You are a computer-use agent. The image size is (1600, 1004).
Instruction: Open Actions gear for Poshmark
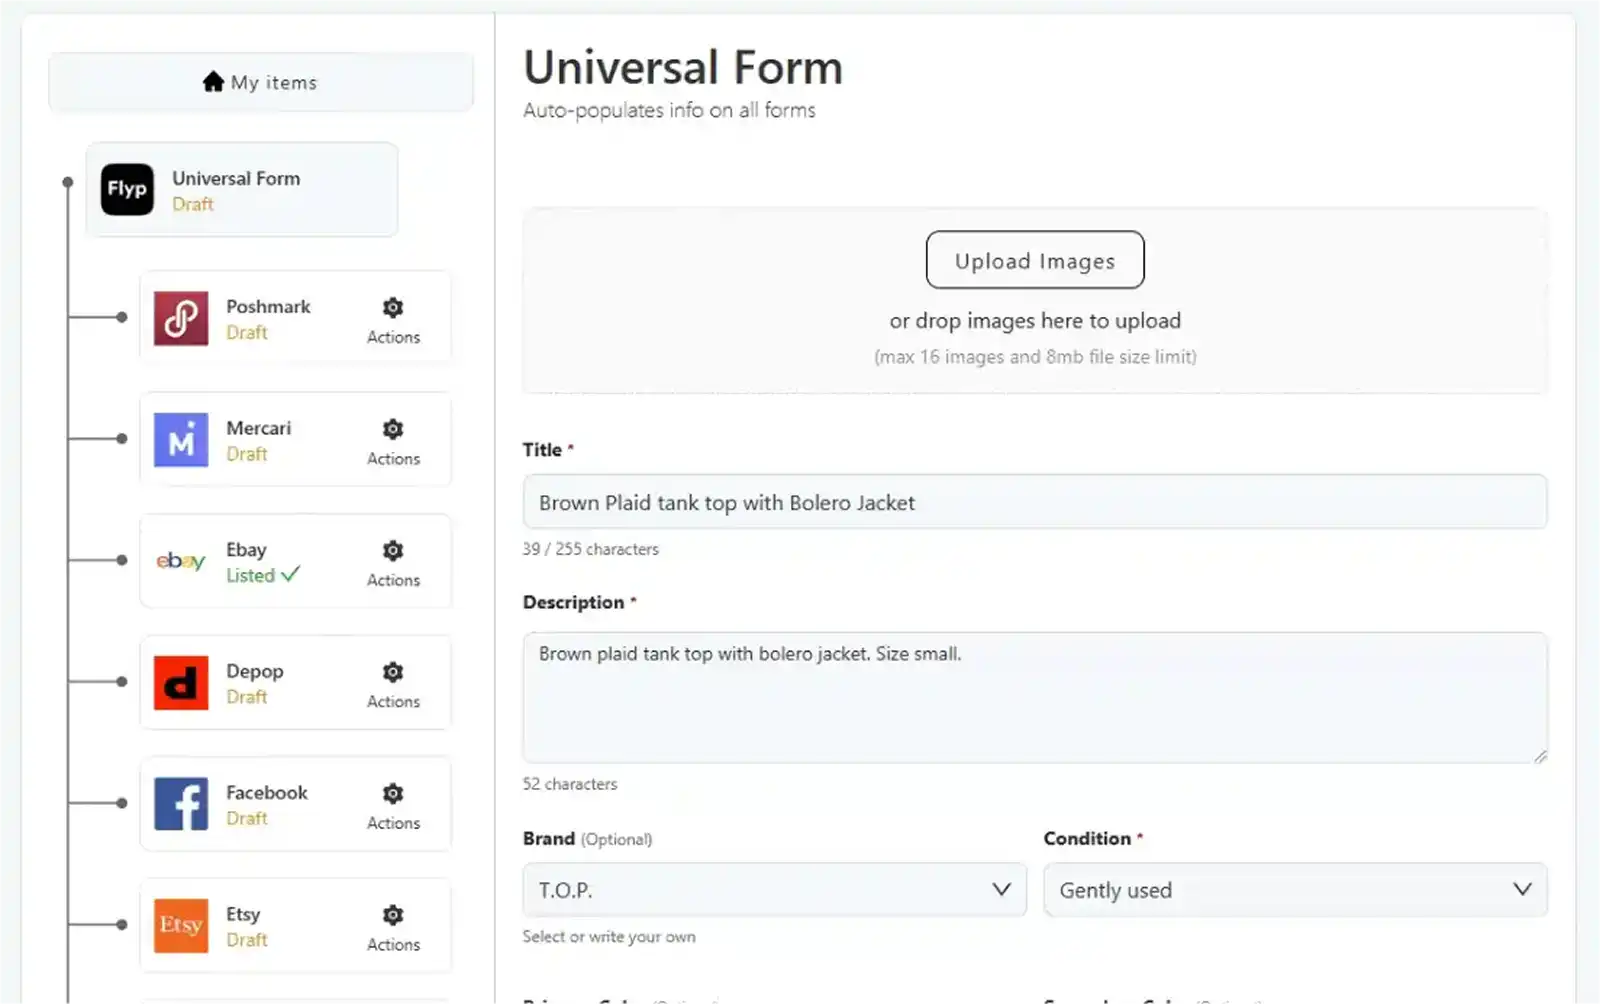click(392, 307)
